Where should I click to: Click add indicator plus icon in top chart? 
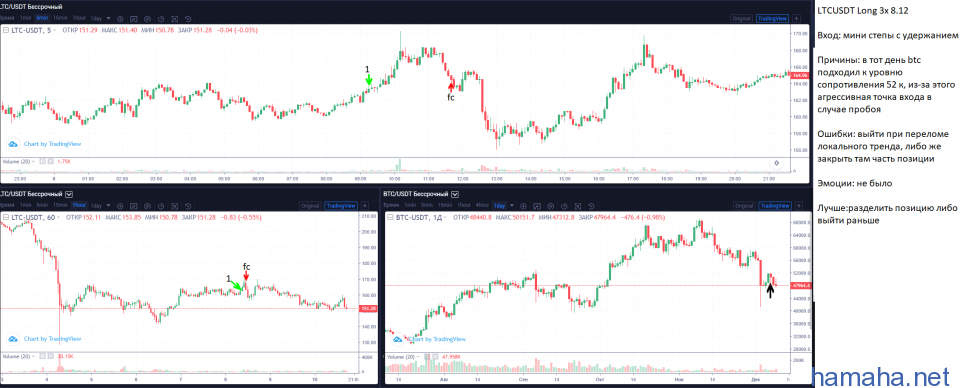point(120,19)
